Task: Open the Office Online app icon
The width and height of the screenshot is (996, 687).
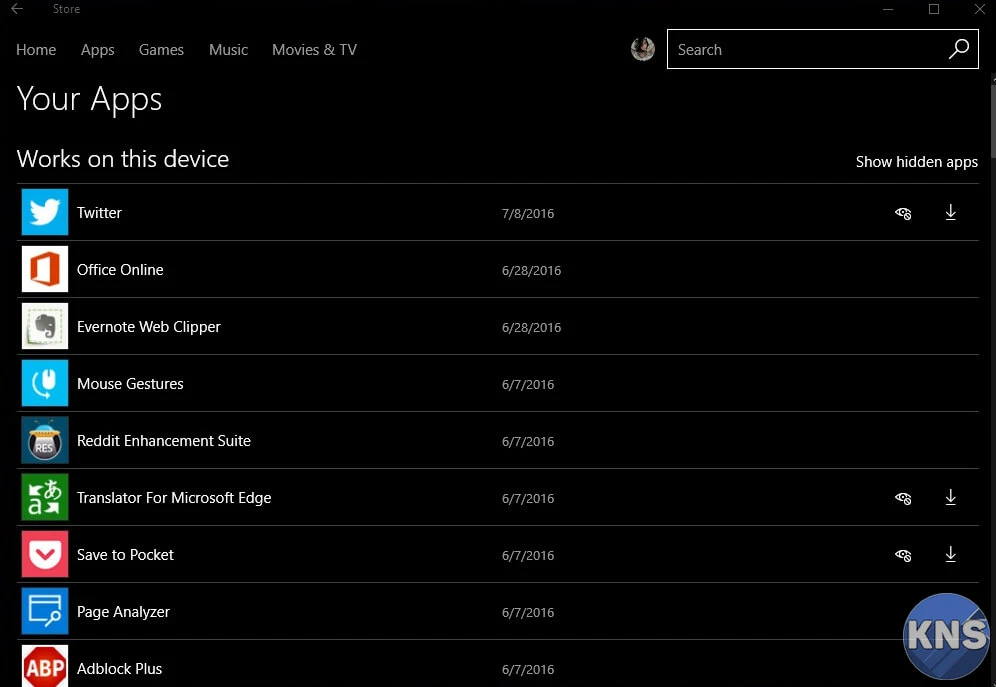Action: click(45, 269)
